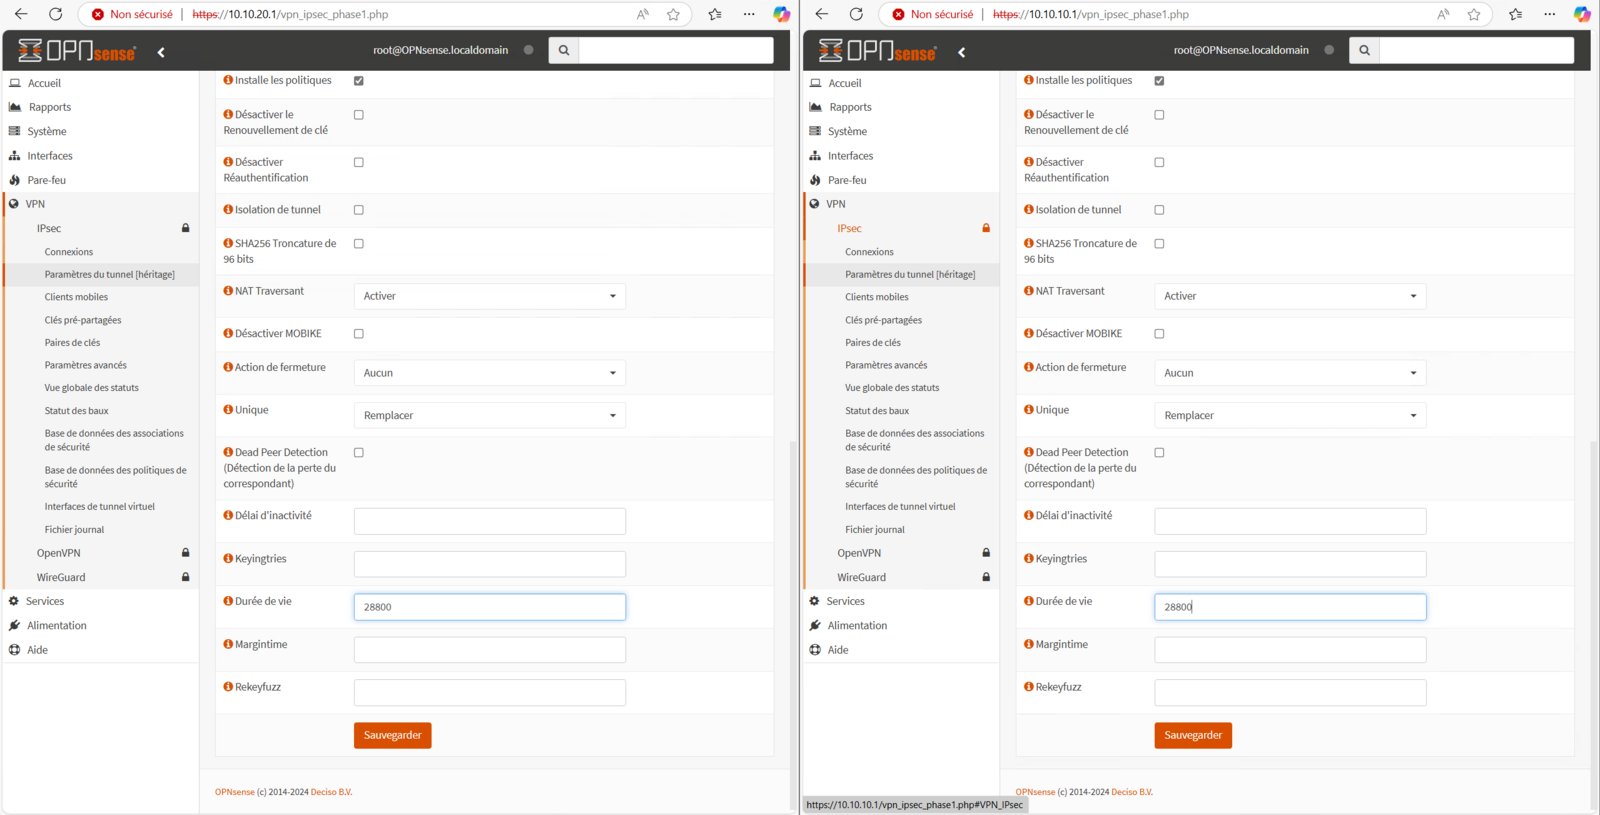Click the lock icon beside OpenVPN in the 10.10.10.1 sidebar
The image size is (1600, 815).
click(x=986, y=553)
